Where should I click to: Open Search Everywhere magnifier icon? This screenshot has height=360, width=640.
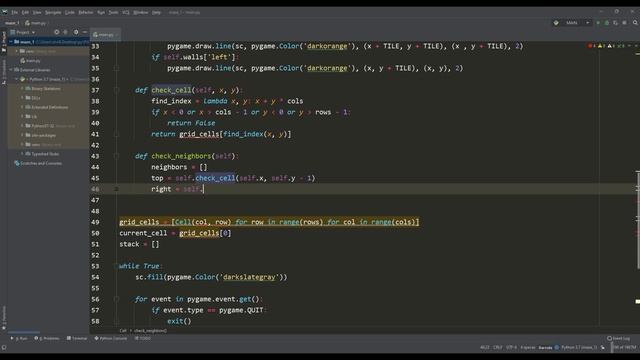[x=636, y=23]
